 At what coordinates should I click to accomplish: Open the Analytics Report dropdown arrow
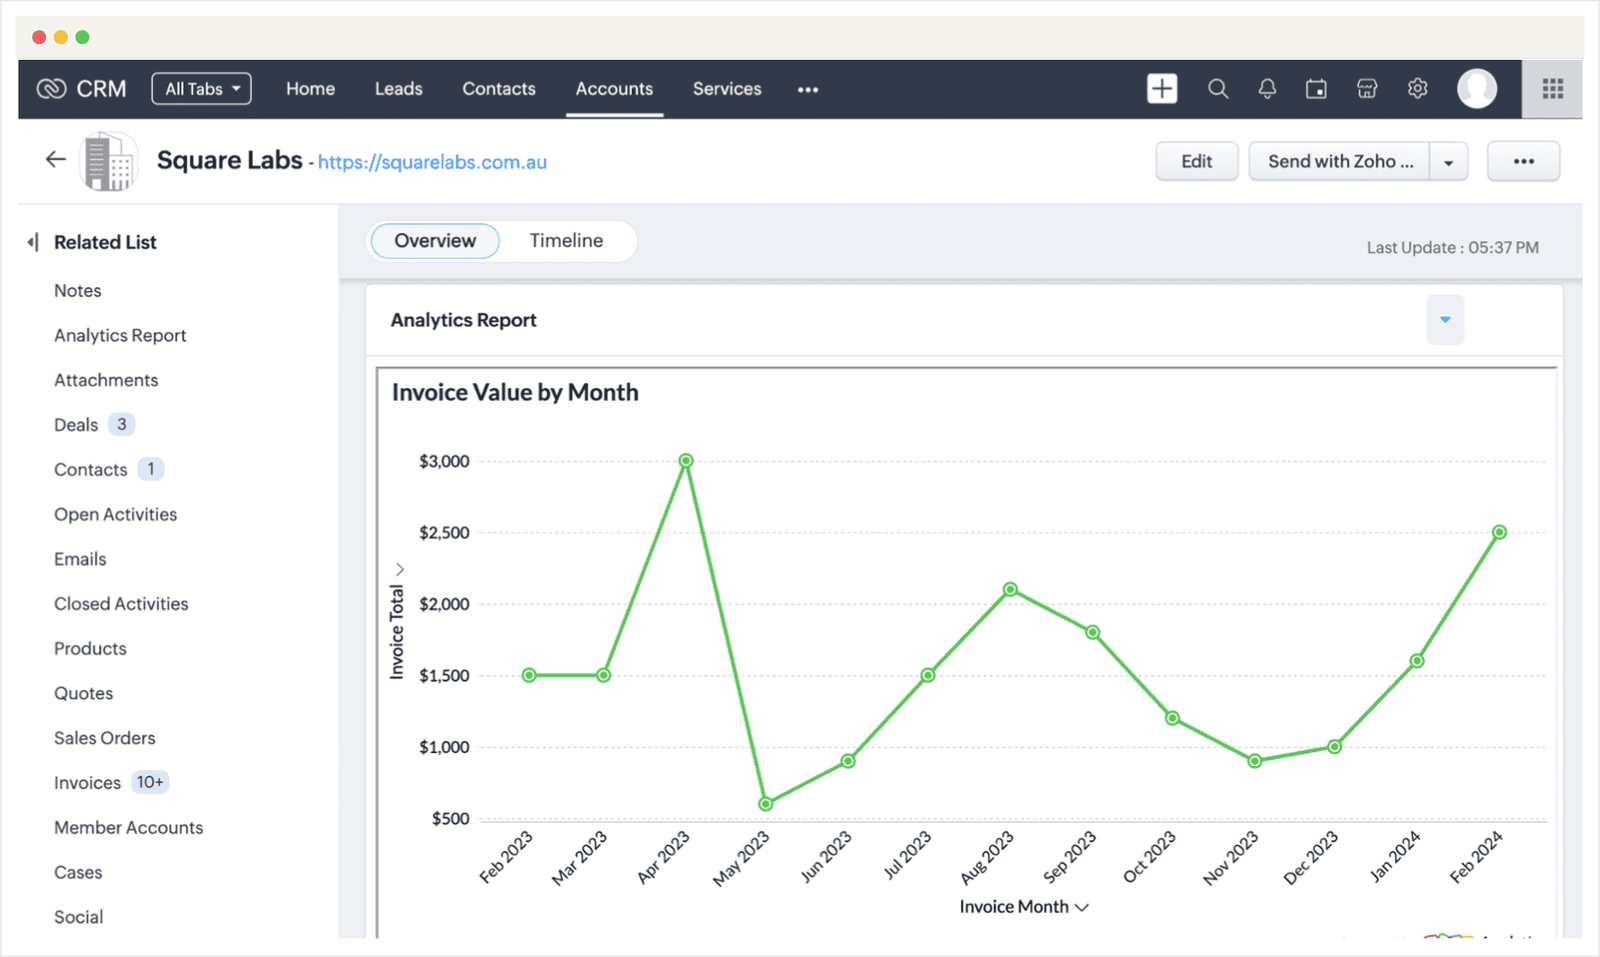tap(1445, 320)
